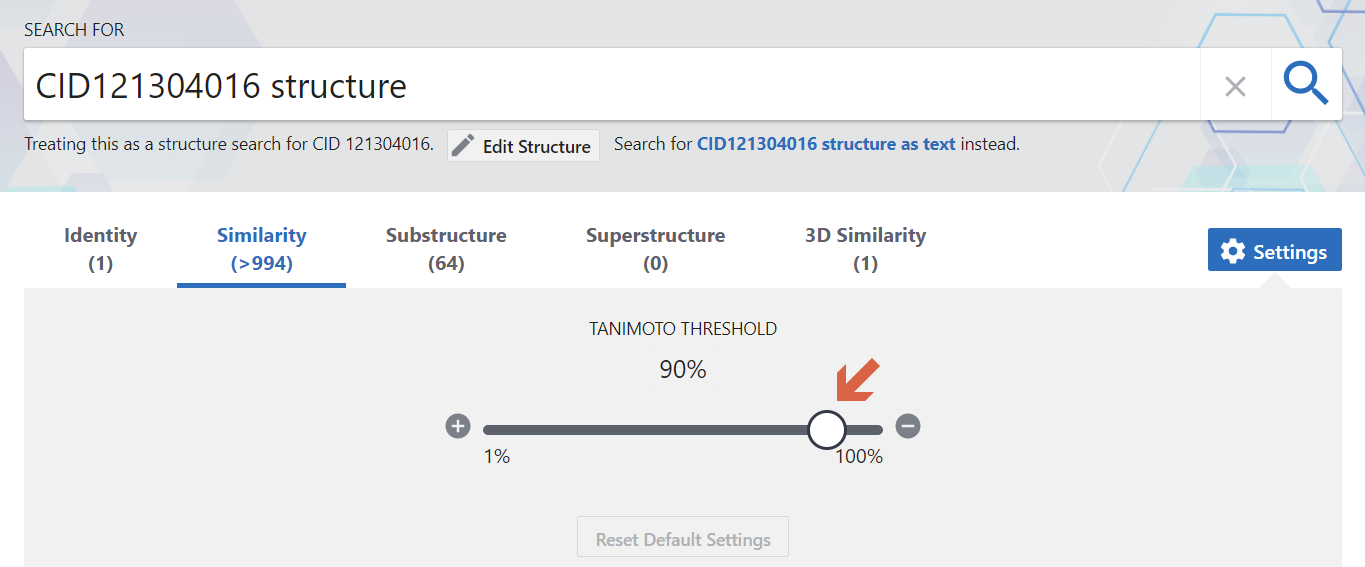Select the Similarity tab

[x=261, y=249]
